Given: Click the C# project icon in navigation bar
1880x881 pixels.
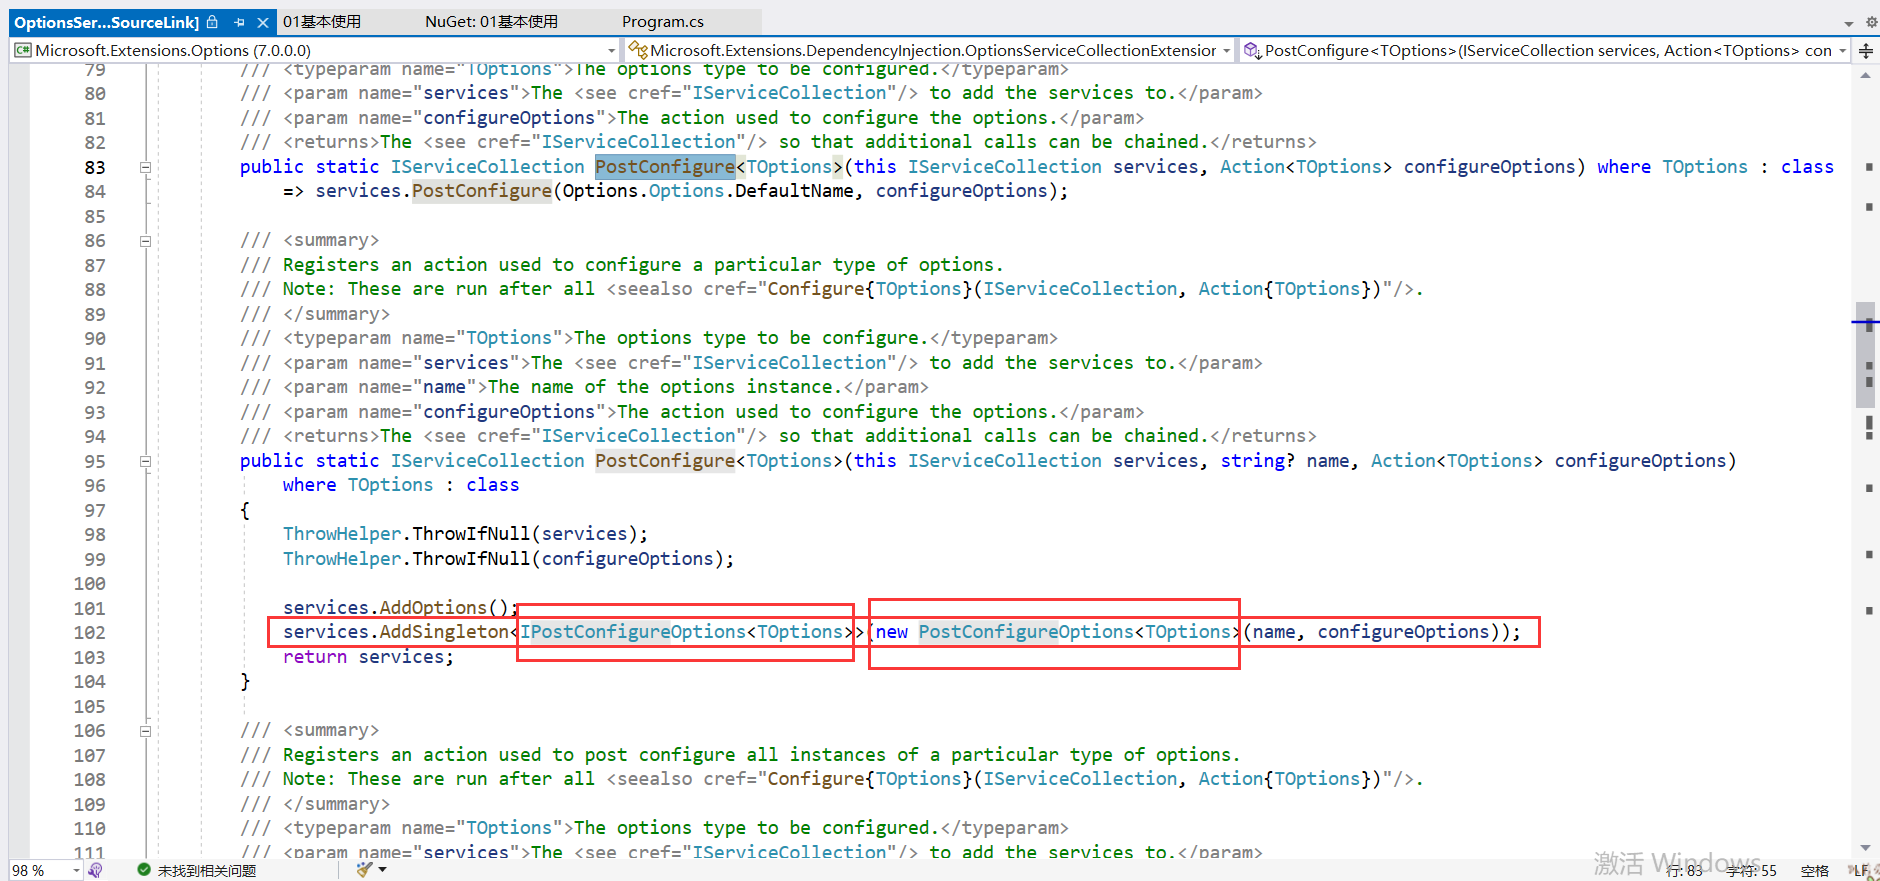Looking at the screenshot, I should [x=22, y=50].
